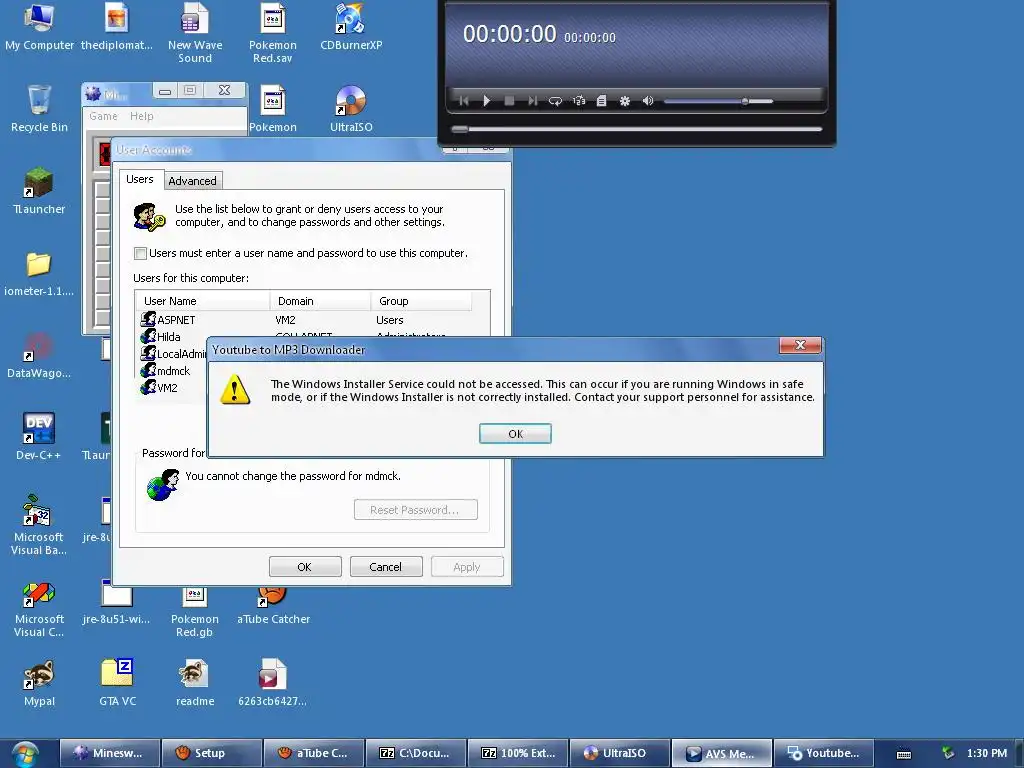Open media player settings gear
1024x768 pixels.
[625, 101]
